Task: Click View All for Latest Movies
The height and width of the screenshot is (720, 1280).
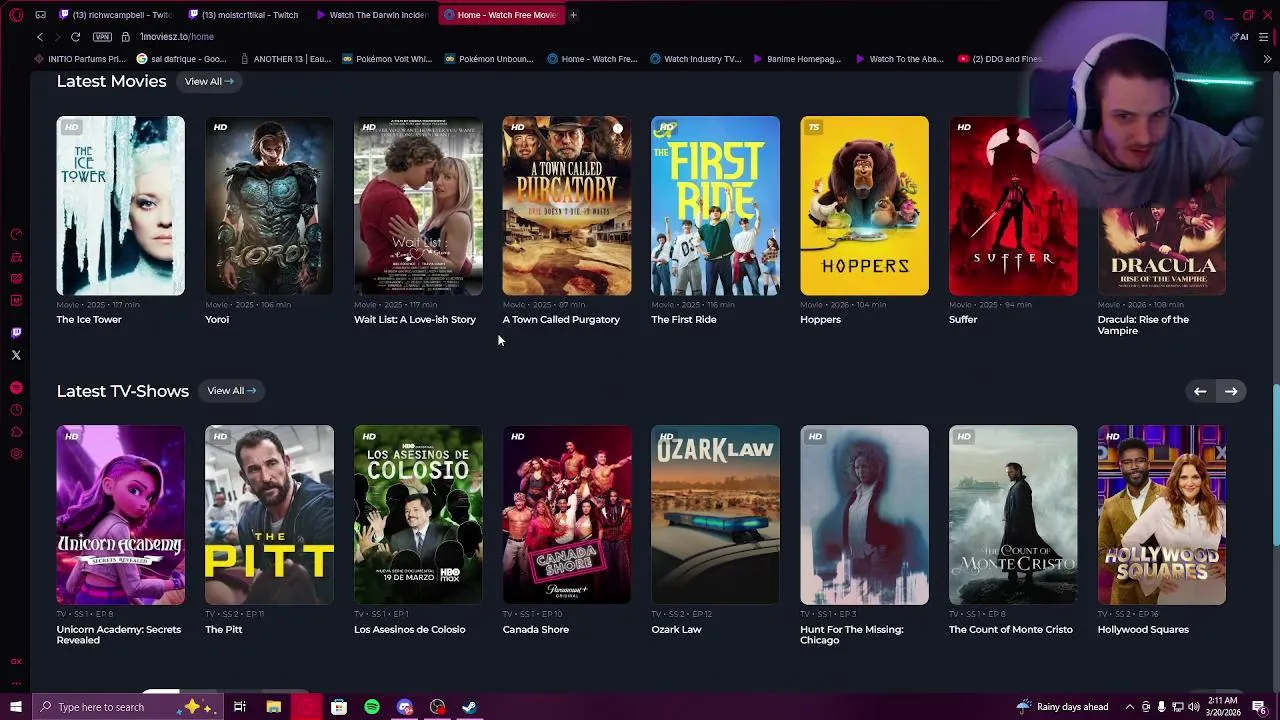Action: coord(208,81)
